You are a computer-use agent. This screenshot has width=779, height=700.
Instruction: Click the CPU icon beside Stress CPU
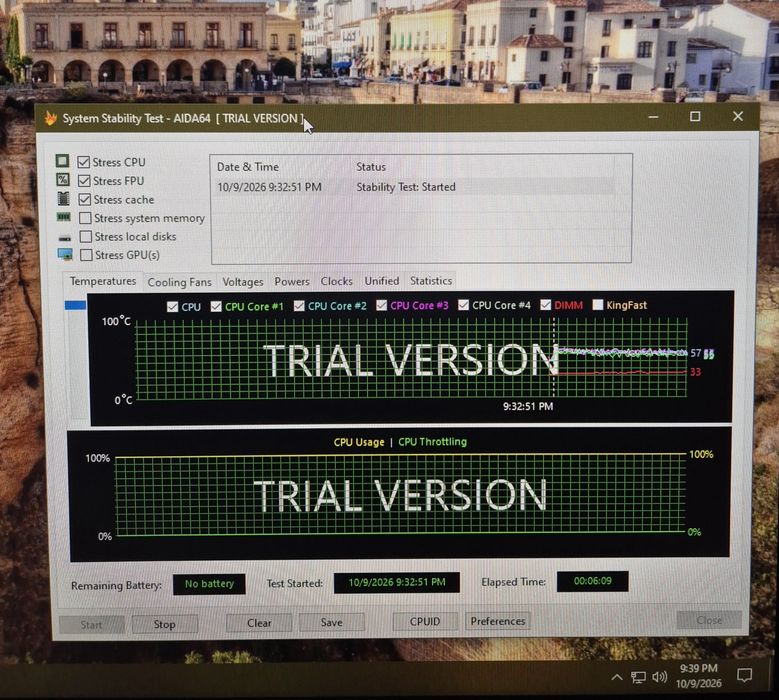62,161
